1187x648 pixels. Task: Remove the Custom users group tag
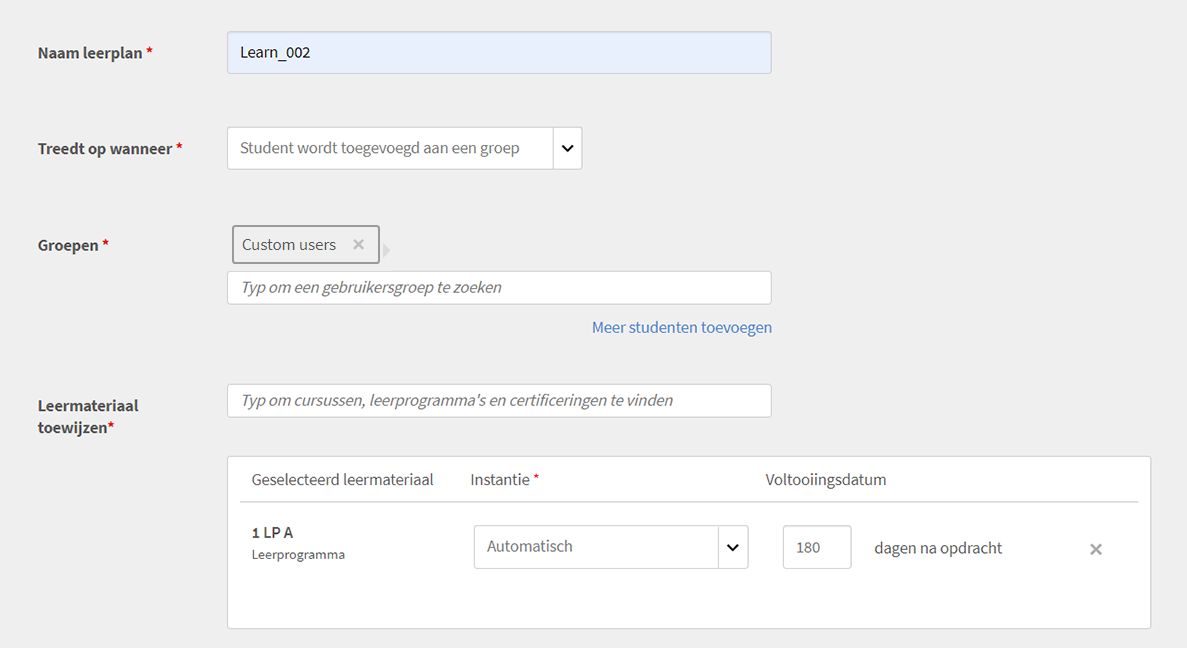[x=358, y=245]
